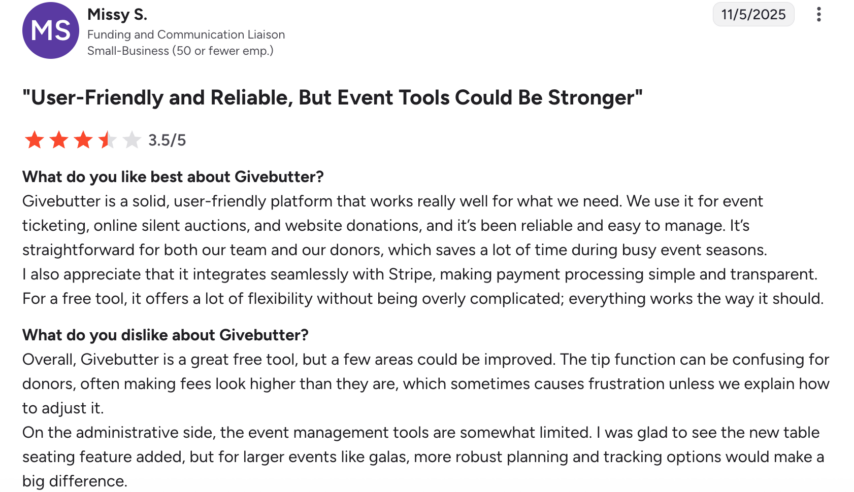
Task: Click the sentence starting "For a free tool"
Action: point(423,299)
